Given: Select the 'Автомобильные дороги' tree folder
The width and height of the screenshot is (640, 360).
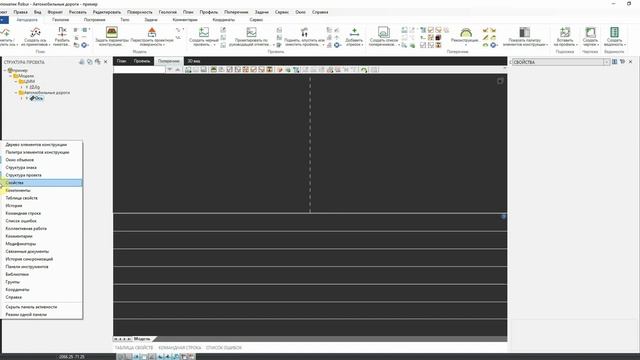Looking at the screenshot, I should pos(47,93).
